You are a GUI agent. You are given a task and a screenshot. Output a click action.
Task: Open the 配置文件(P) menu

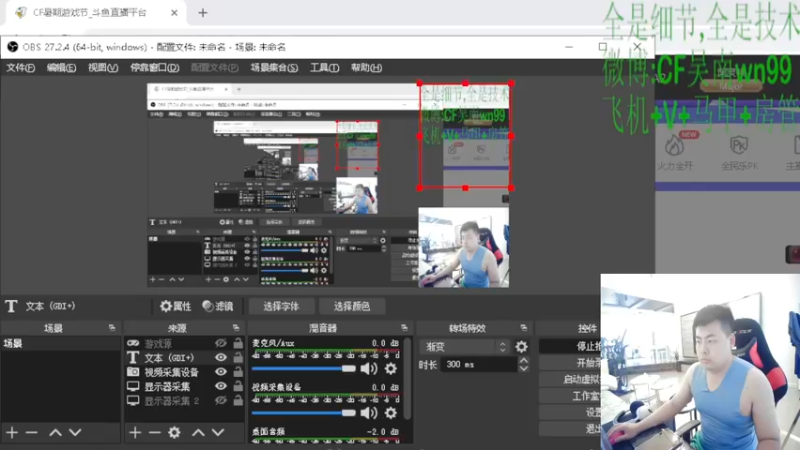(x=214, y=68)
